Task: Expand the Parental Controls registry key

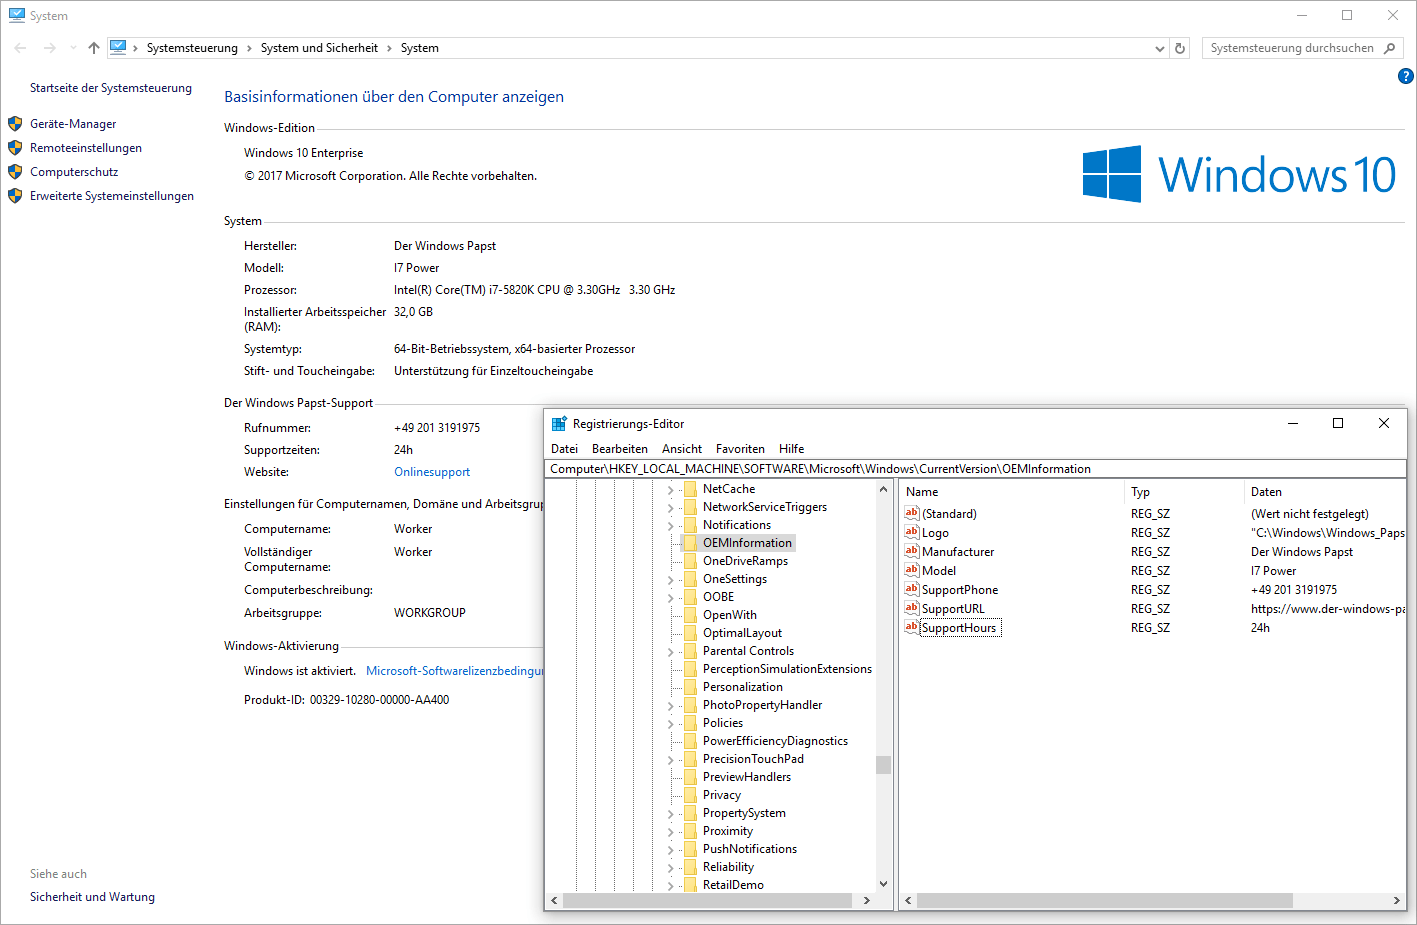Action: 670,651
